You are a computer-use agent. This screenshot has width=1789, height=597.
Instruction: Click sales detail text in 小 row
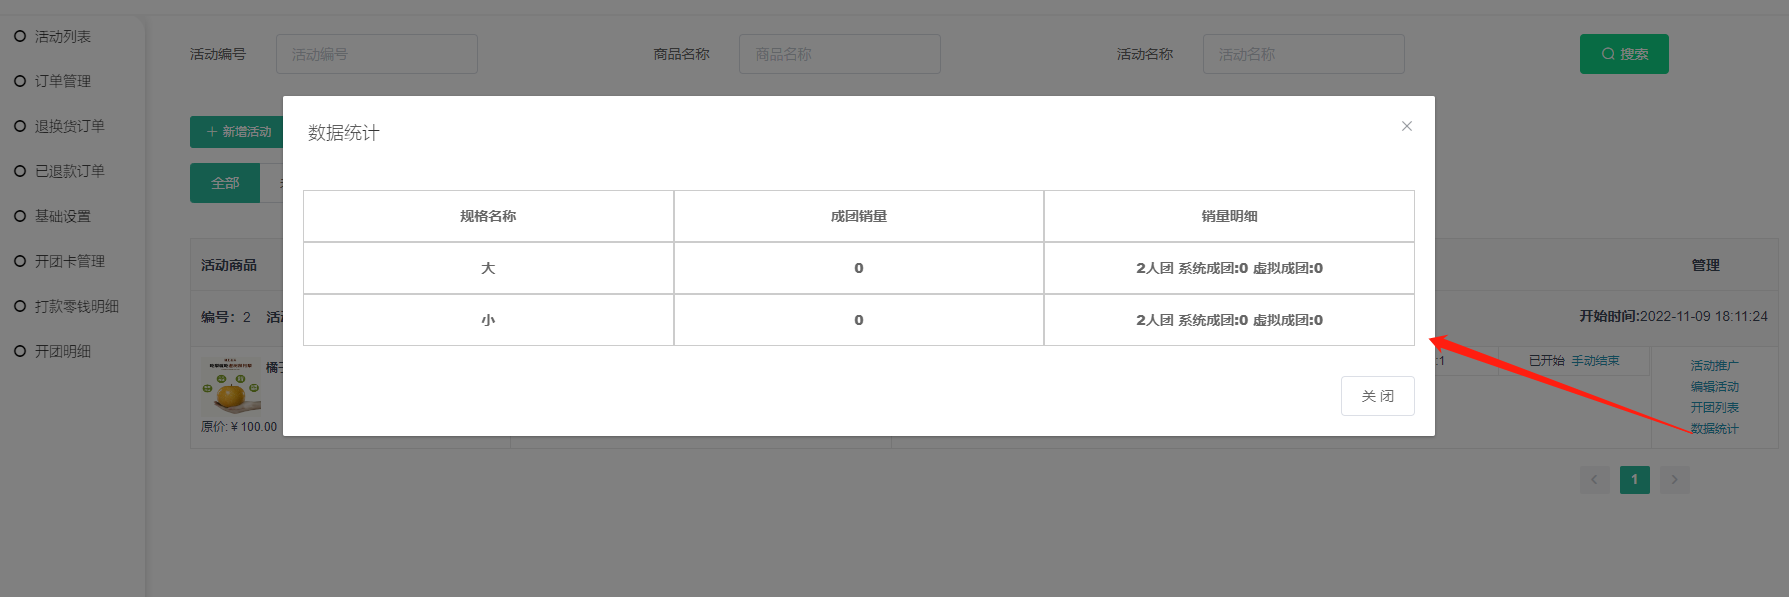1229,320
